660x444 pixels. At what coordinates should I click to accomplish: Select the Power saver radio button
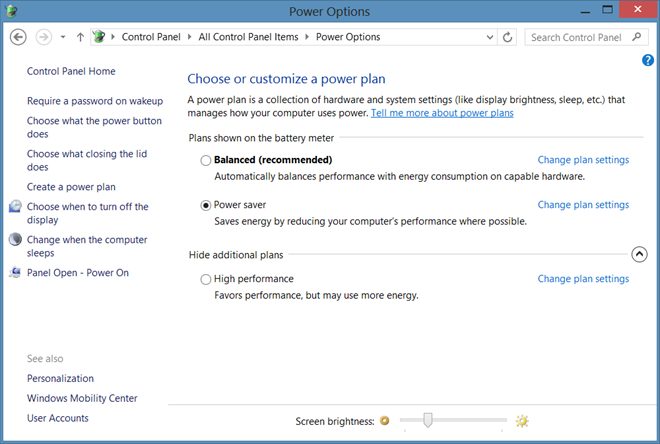[206, 205]
